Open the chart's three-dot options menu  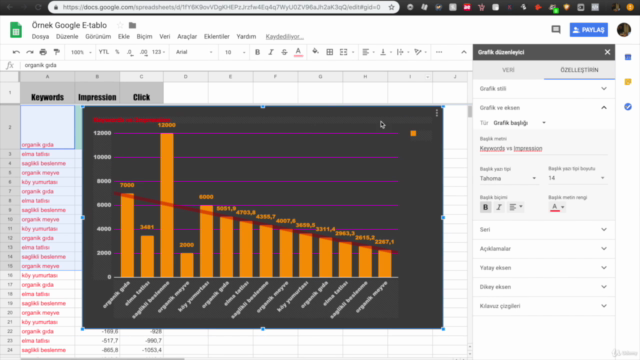point(437,113)
